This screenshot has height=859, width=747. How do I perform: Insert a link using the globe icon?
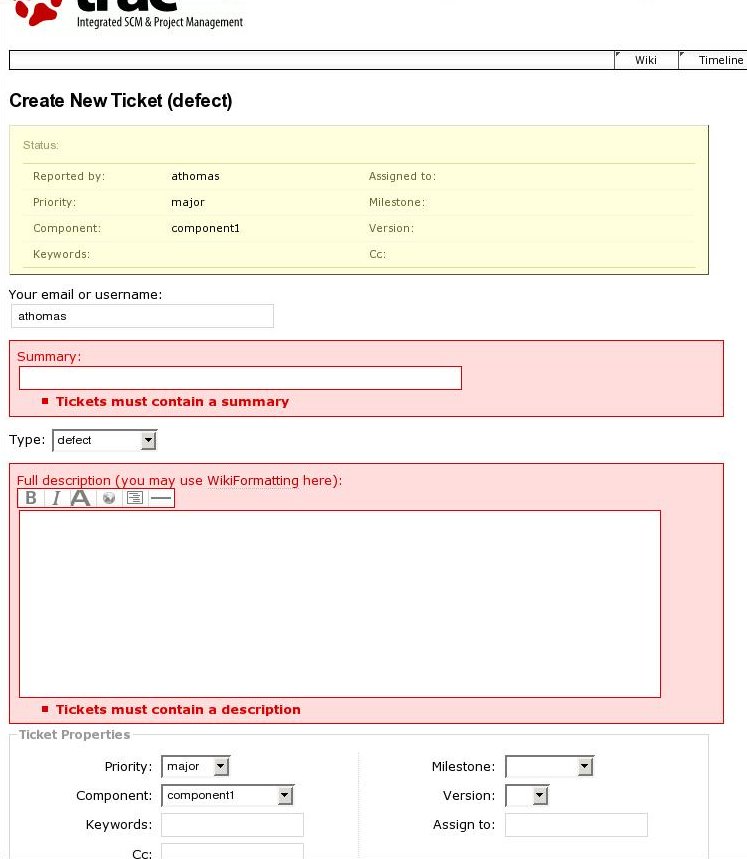pos(109,498)
